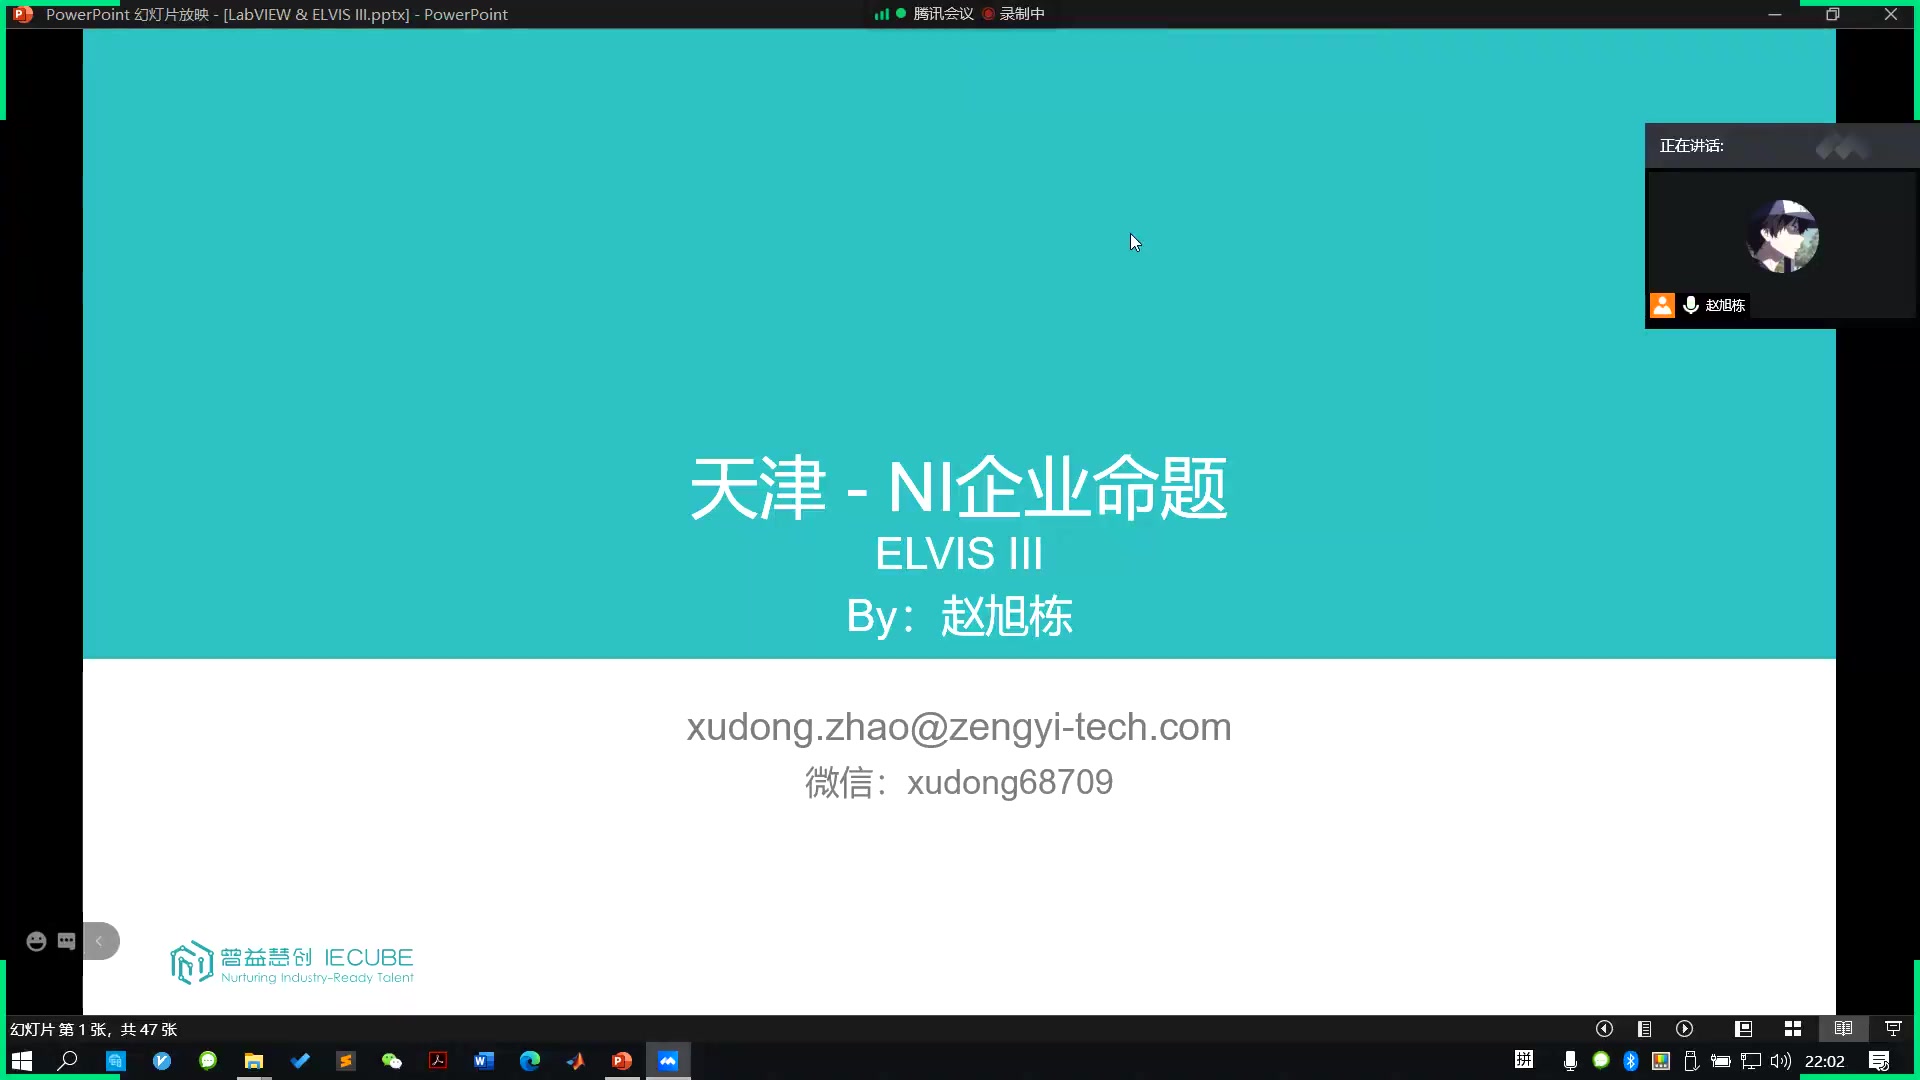
Task: Open the emoji reaction button in the meeting toolbar
Action: 36,941
